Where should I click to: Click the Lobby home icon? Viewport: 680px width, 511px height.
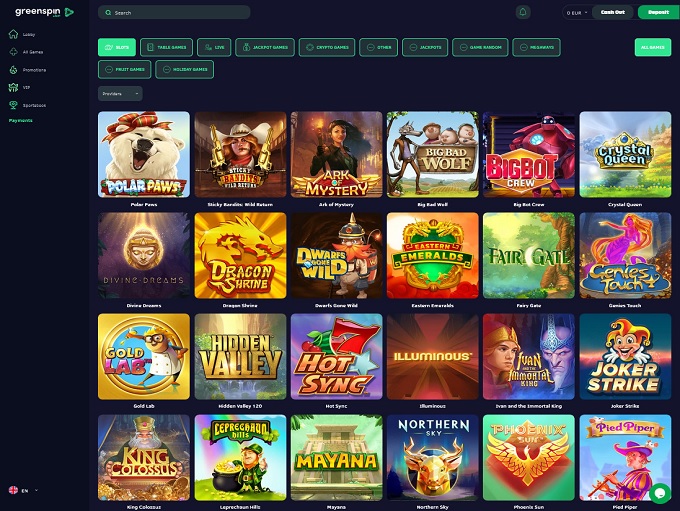point(13,34)
